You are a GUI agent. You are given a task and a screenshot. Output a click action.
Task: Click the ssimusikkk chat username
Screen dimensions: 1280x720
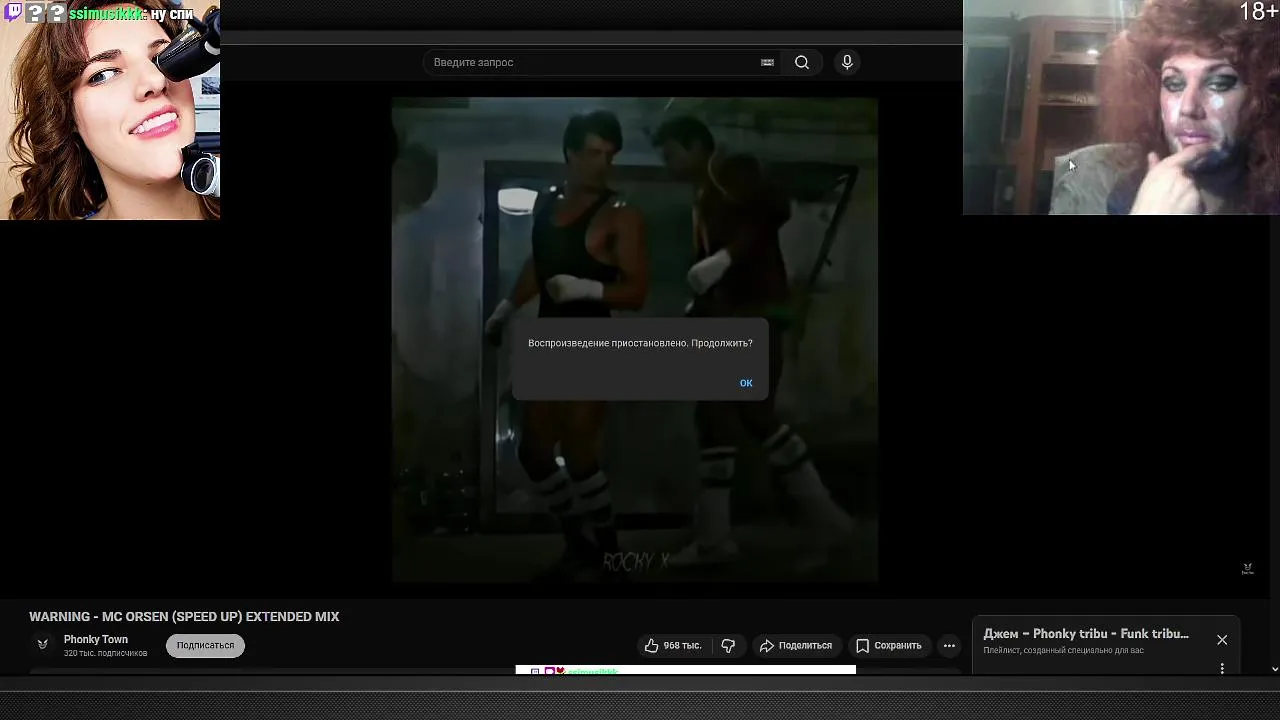[107, 14]
